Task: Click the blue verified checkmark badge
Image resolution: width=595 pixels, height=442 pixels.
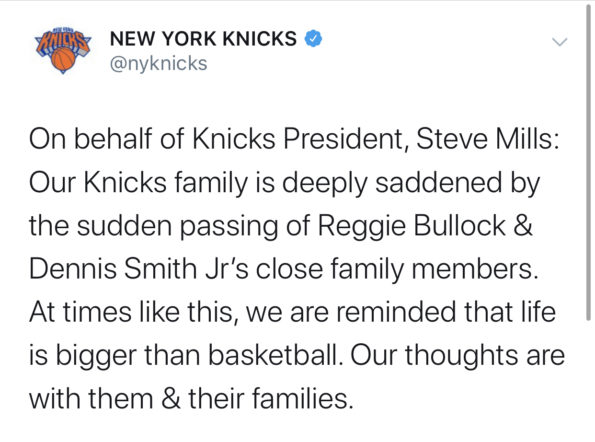Action: (314, 39)
